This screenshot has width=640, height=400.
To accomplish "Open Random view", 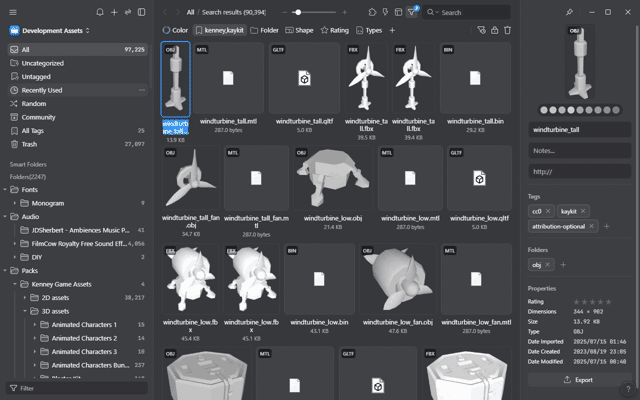I will pos(78,104).
